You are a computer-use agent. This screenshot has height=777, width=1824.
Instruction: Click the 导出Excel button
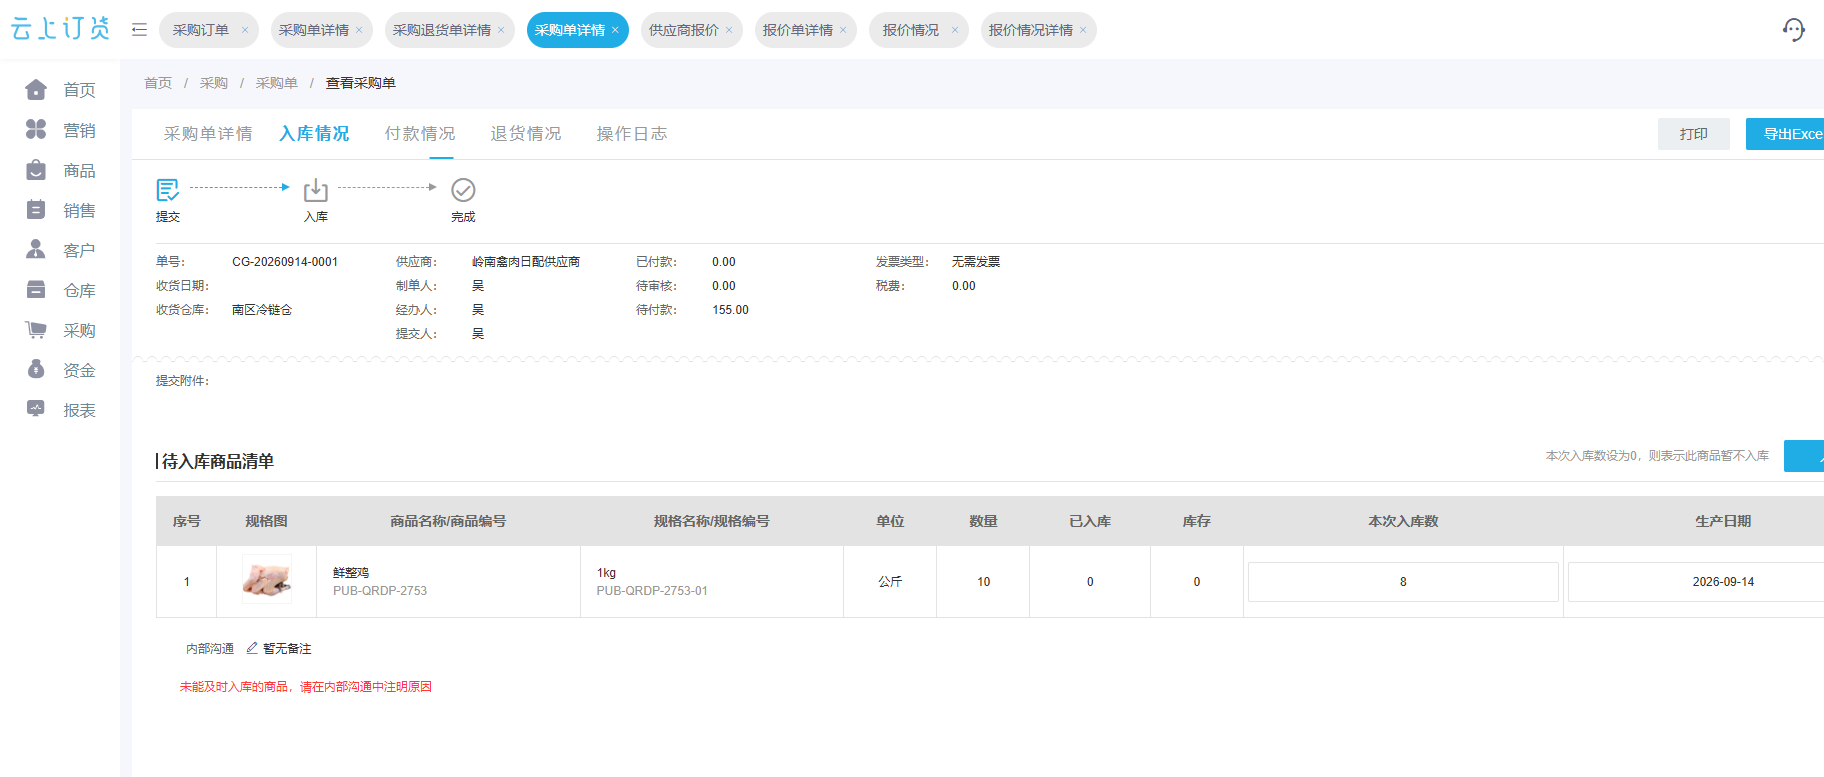pyautogui.click(x=1786, y=134)
